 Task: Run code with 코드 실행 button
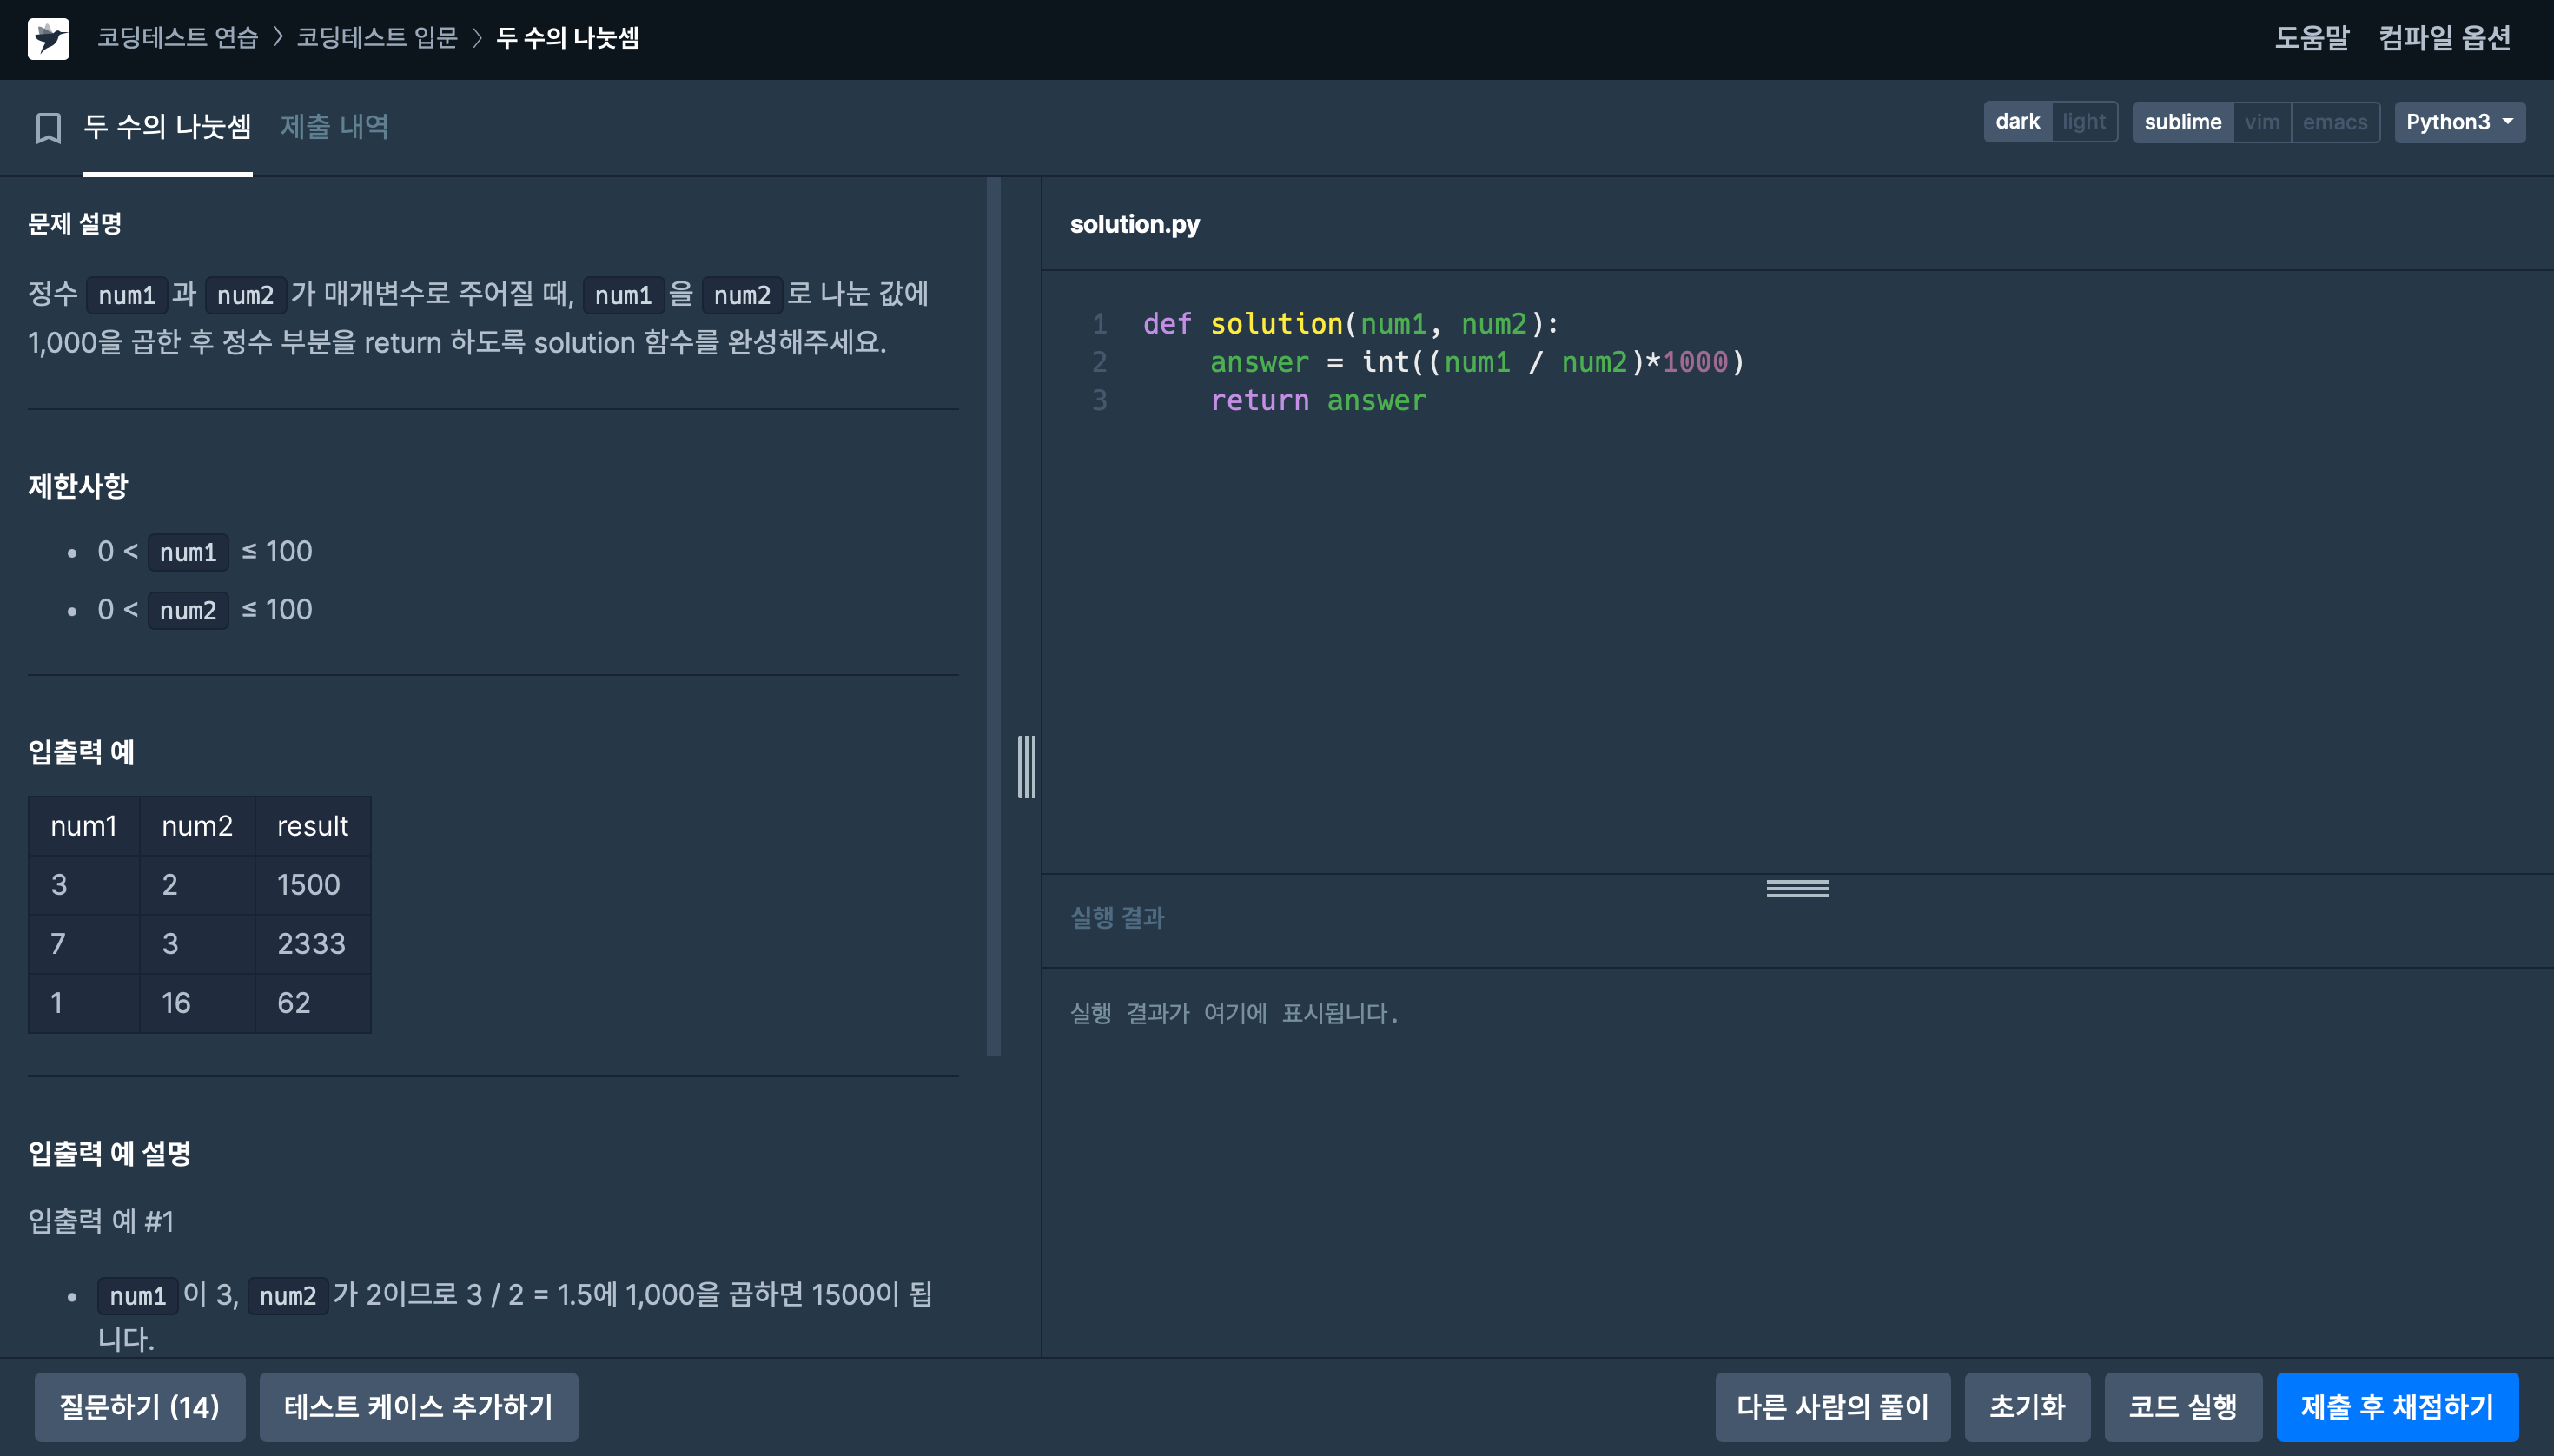(2182, 1406)
